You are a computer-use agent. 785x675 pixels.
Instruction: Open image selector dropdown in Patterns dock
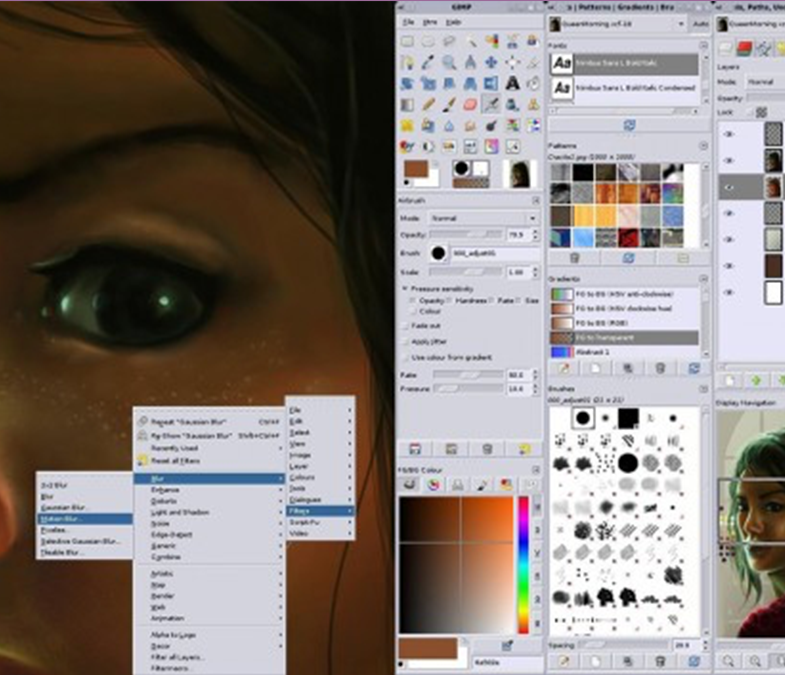(x=617, y=24)
